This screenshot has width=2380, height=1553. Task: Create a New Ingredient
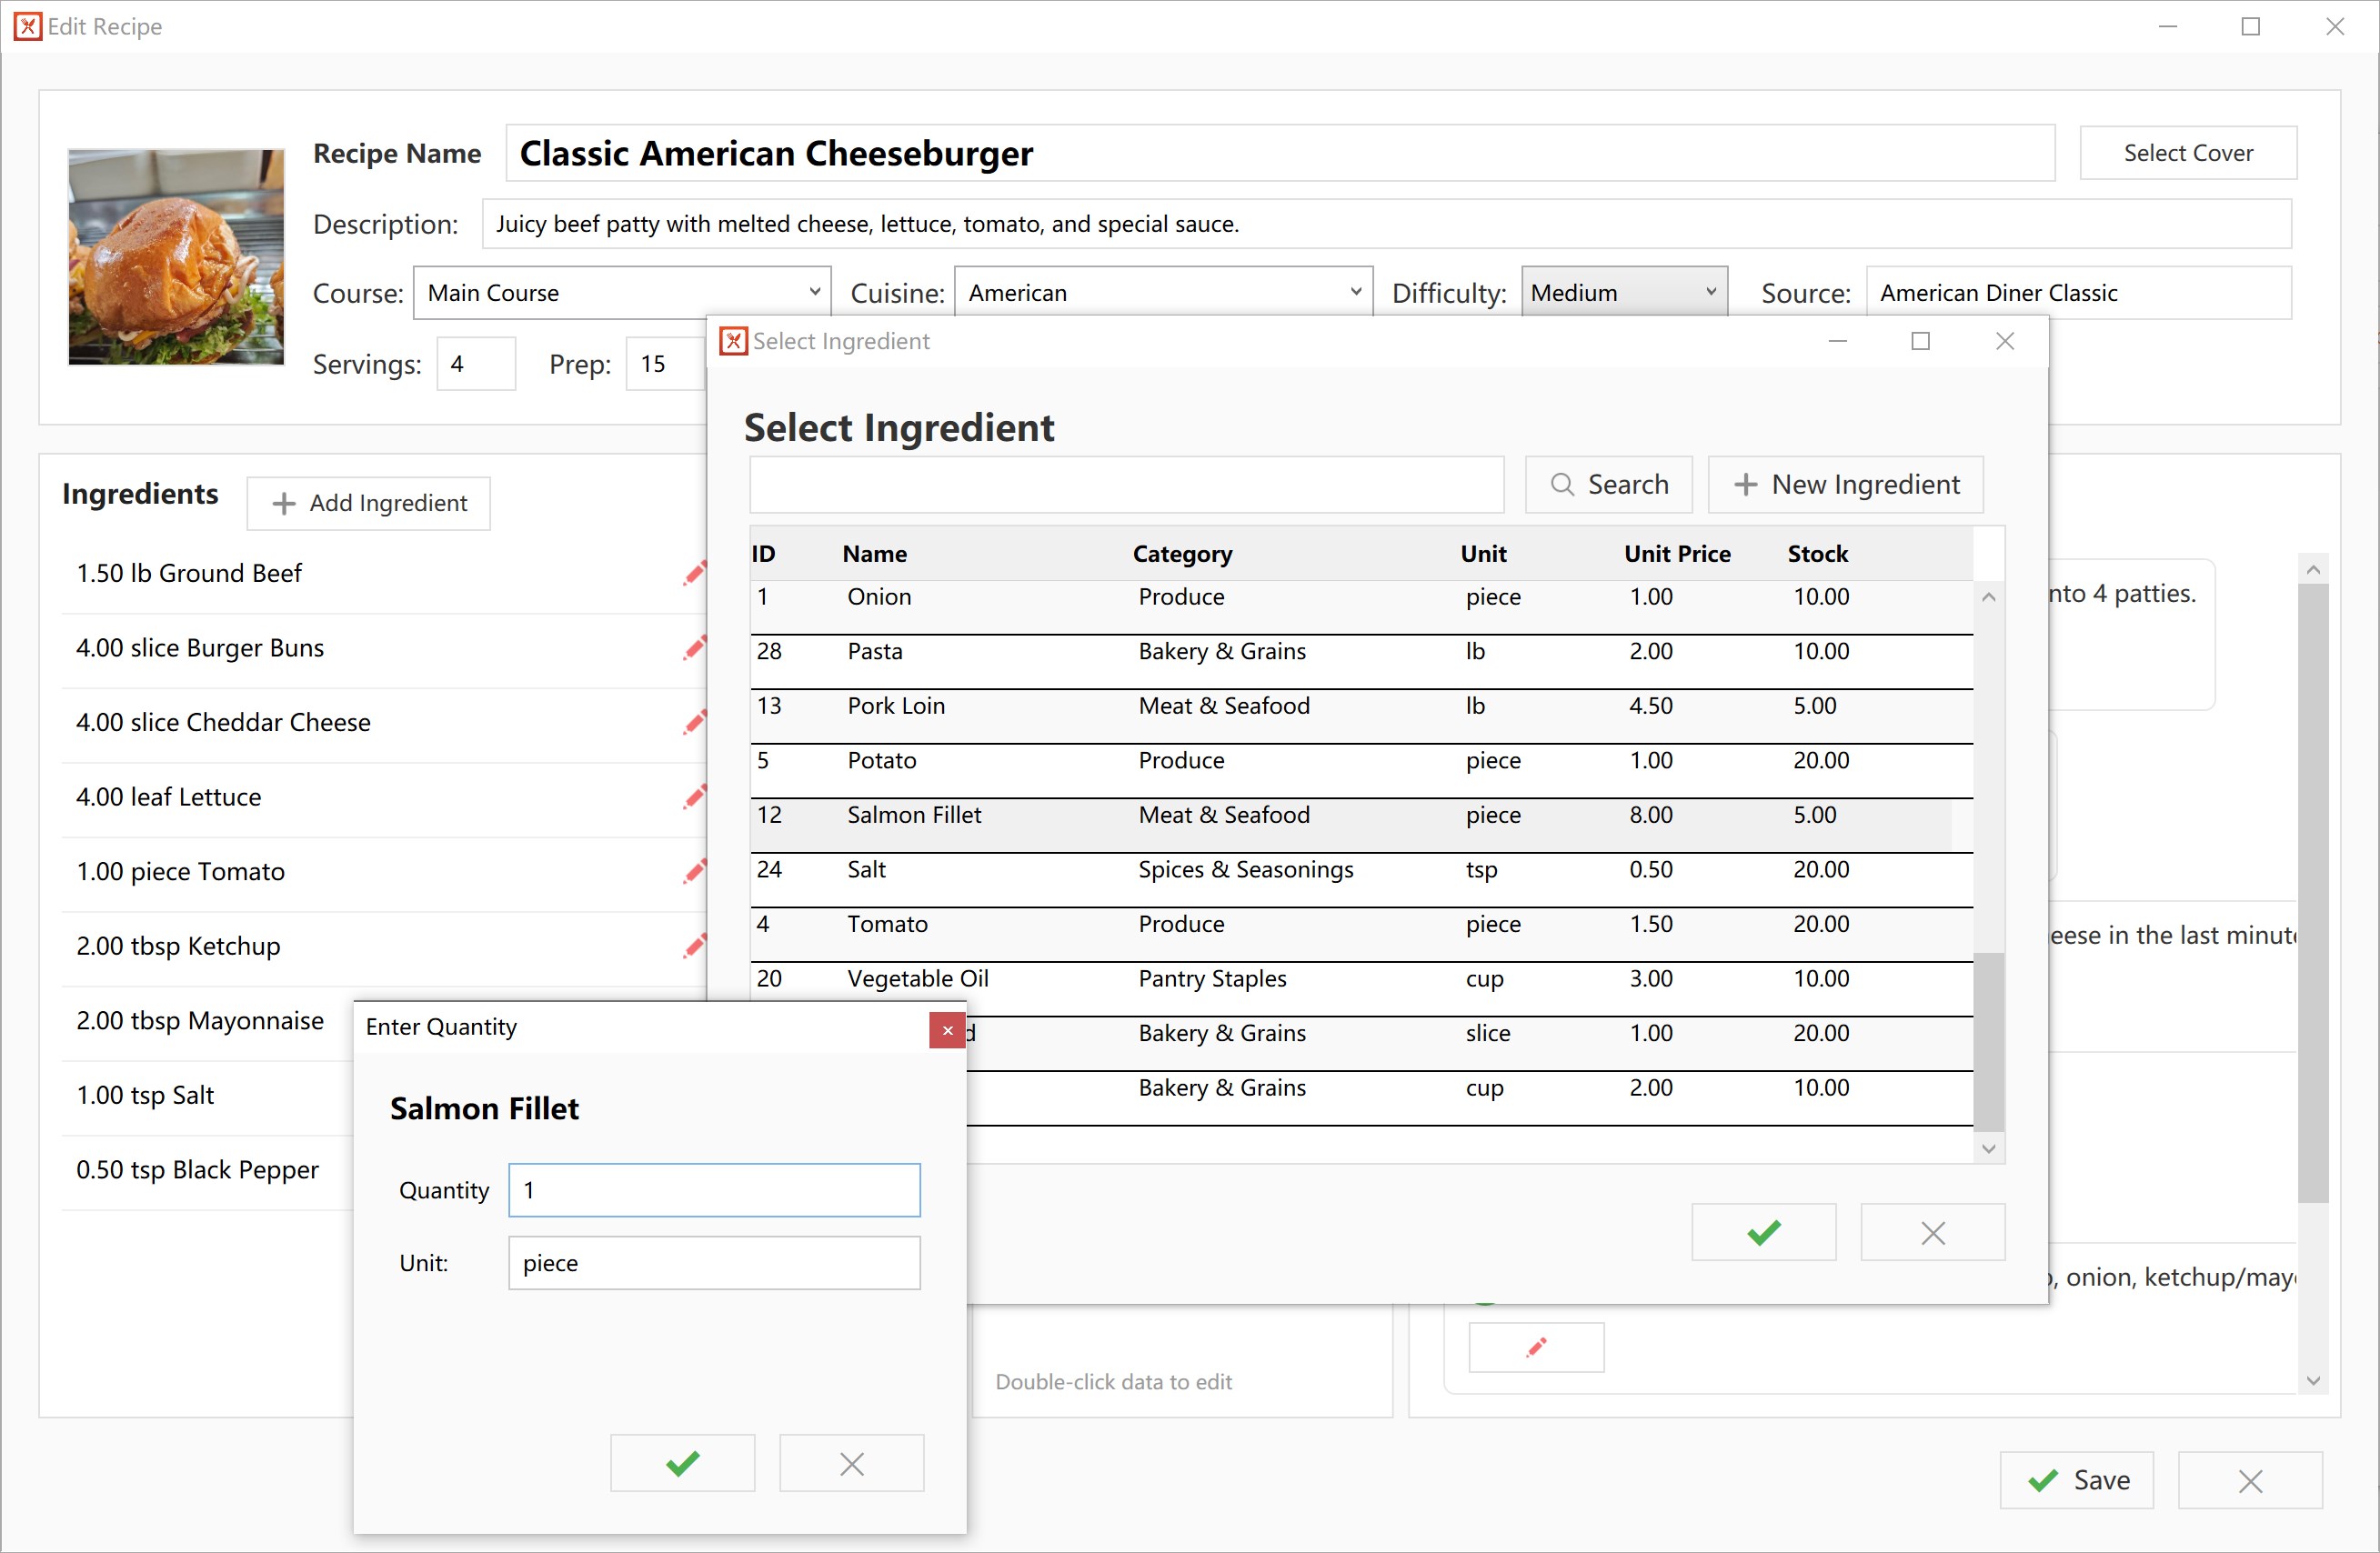click(1845, 485)
